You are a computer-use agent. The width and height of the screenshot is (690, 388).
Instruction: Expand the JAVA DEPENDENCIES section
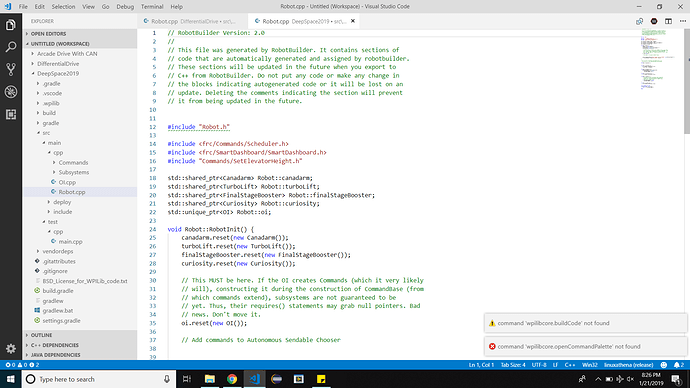[x=55, y=355]
